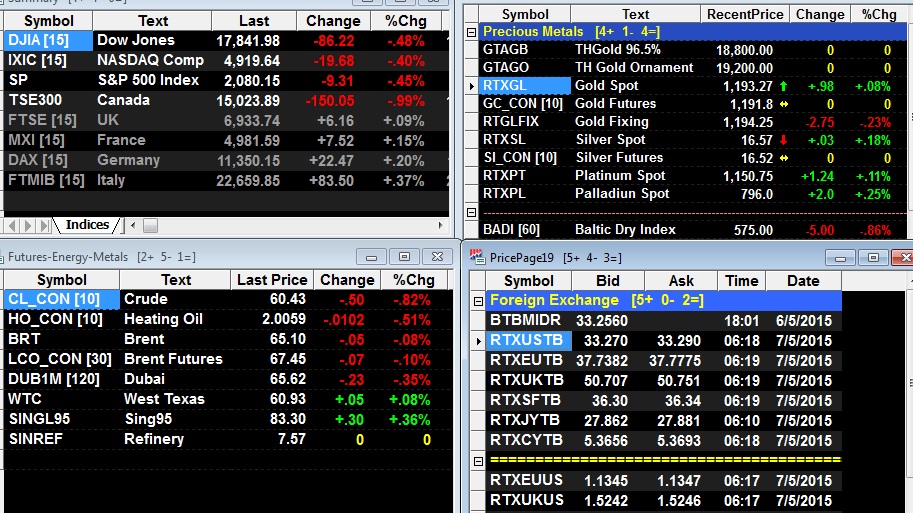Collapse the group above Baltic Dry Index
The image size is (913, 513).
[472, 213]
